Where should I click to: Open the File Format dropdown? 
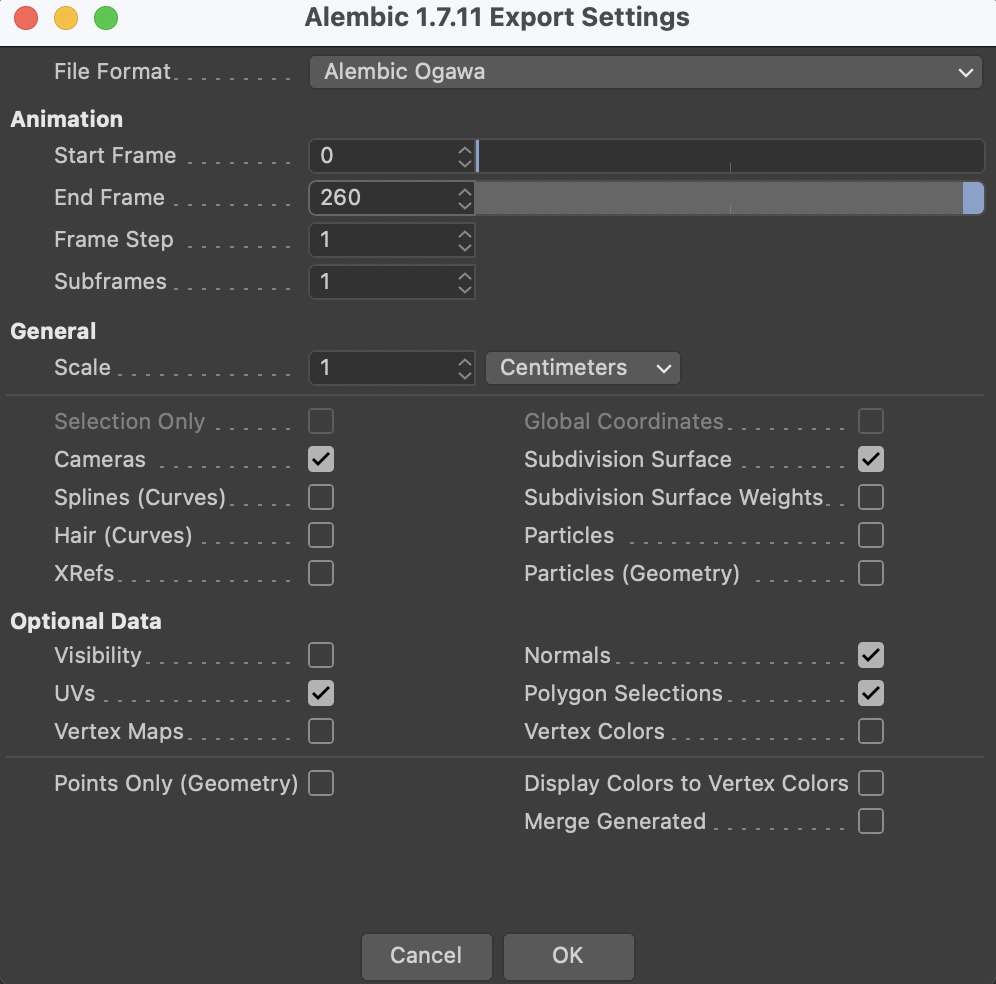(x=645, y=72)
